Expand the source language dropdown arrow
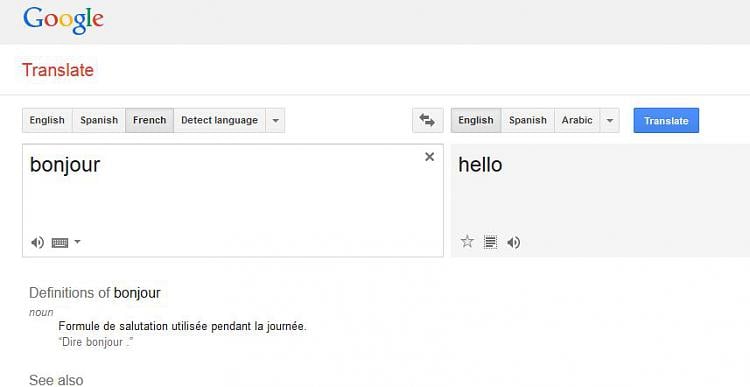750x387 pixels. click(x=275, y=120)
